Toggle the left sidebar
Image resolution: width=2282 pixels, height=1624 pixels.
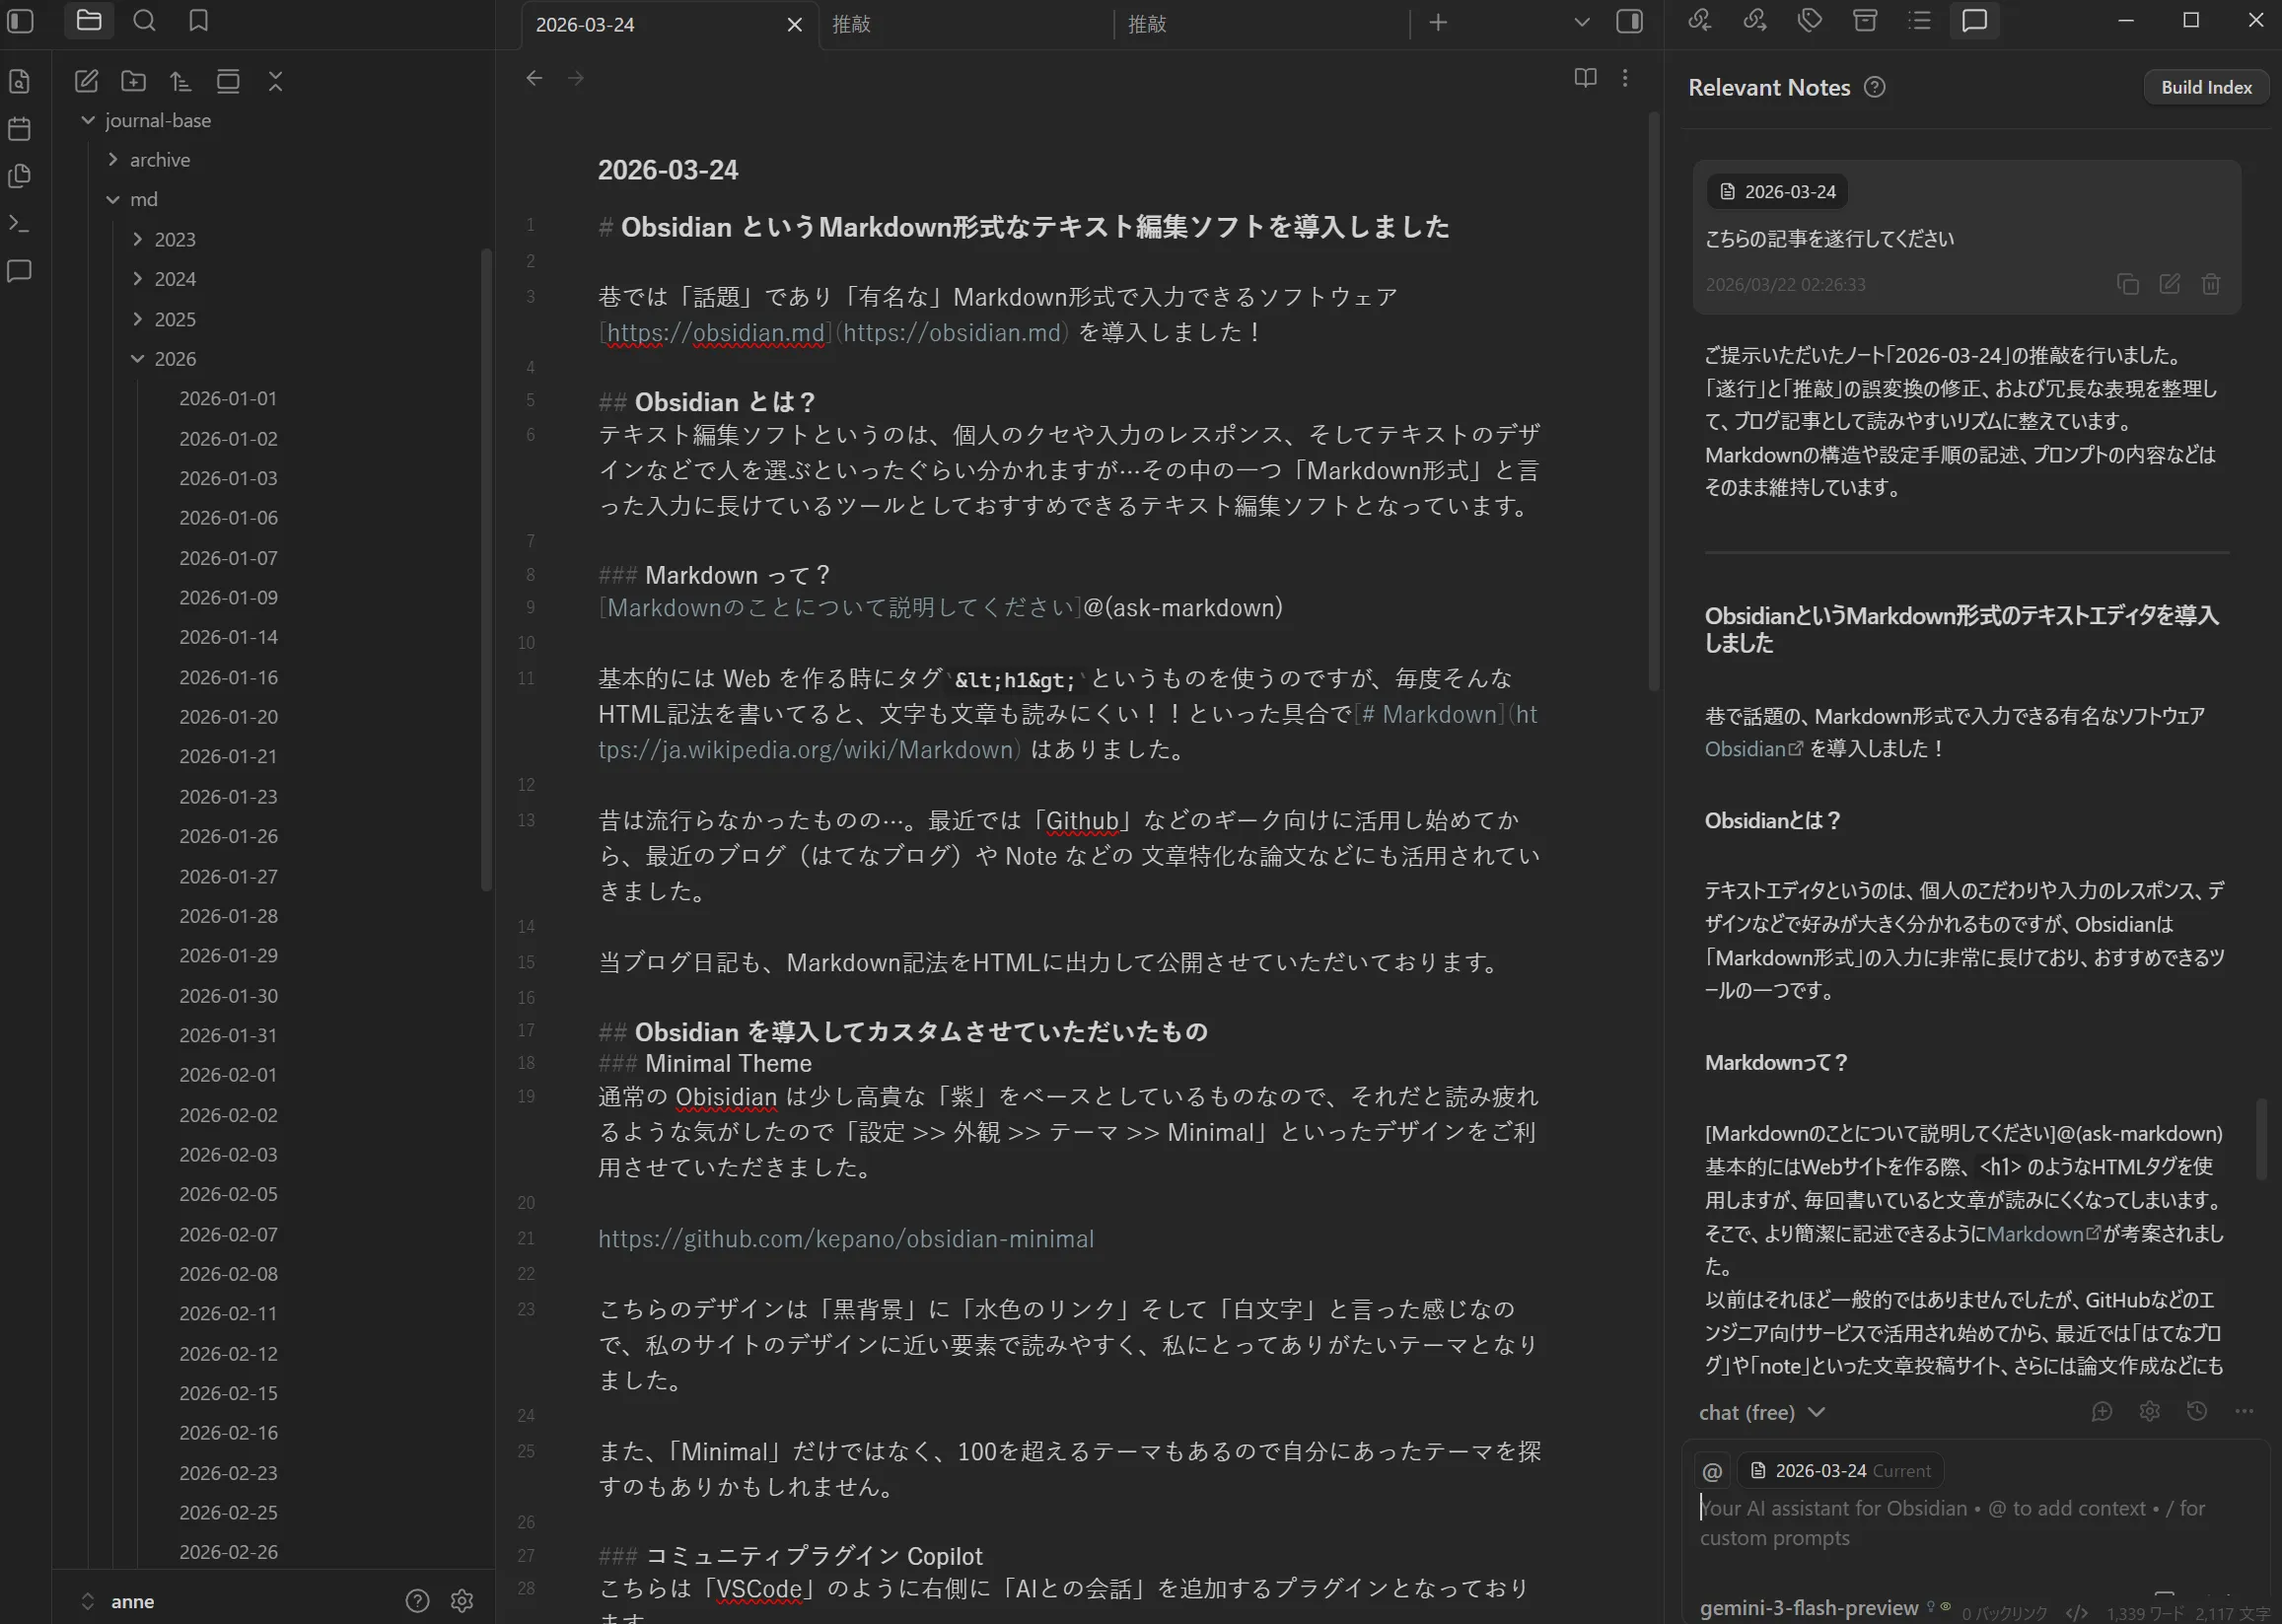point(20,20)
